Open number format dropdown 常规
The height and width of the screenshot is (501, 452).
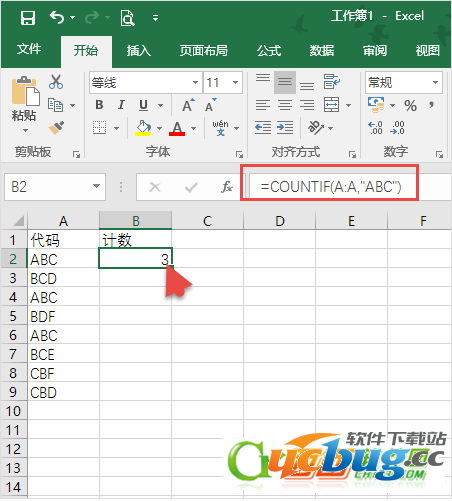(435, 82)
